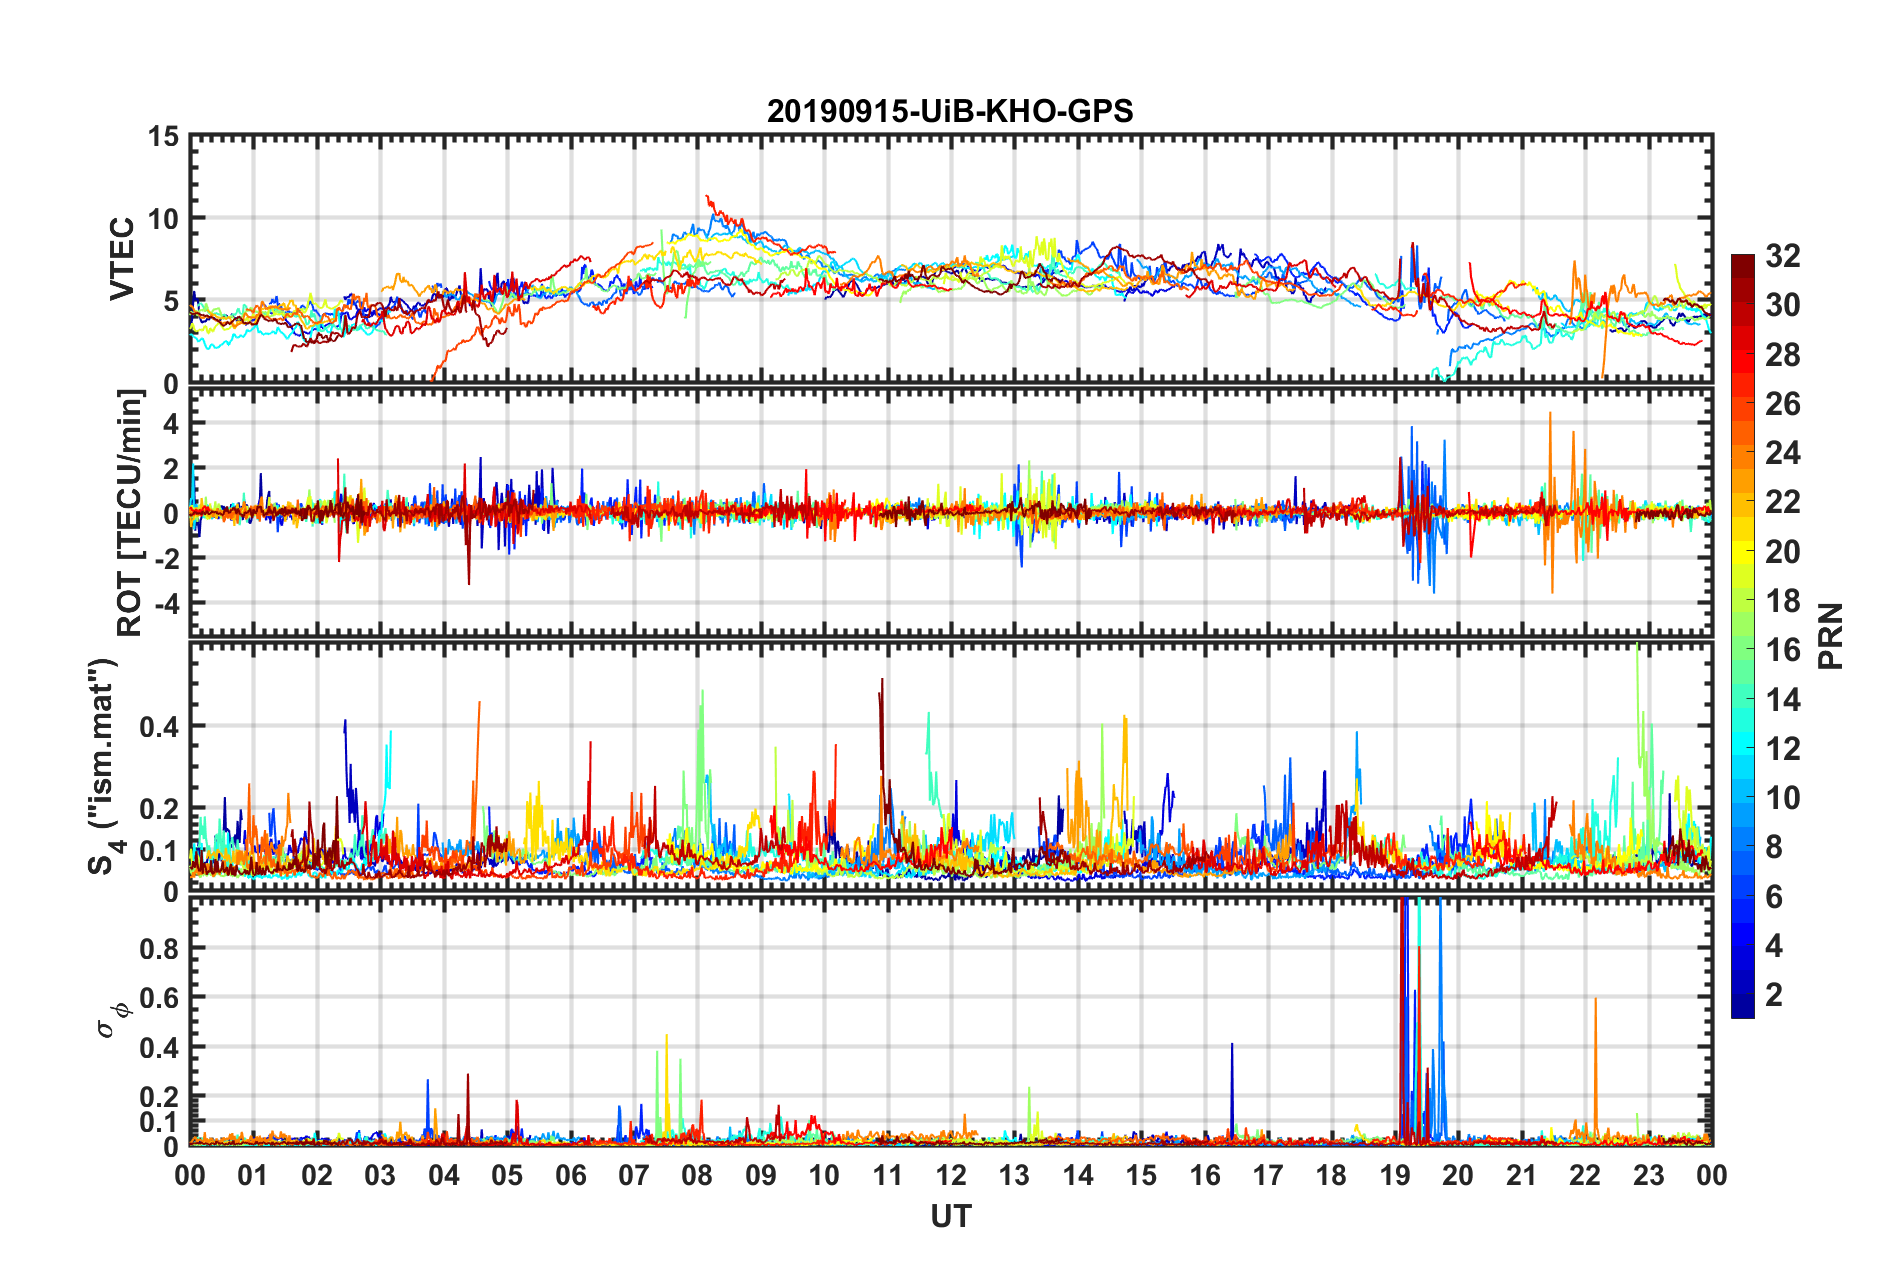The width and height of the screenshot is (1902, 1272).
Task: Click hour label 03 on UT axis
Action: coord(380,1176)
